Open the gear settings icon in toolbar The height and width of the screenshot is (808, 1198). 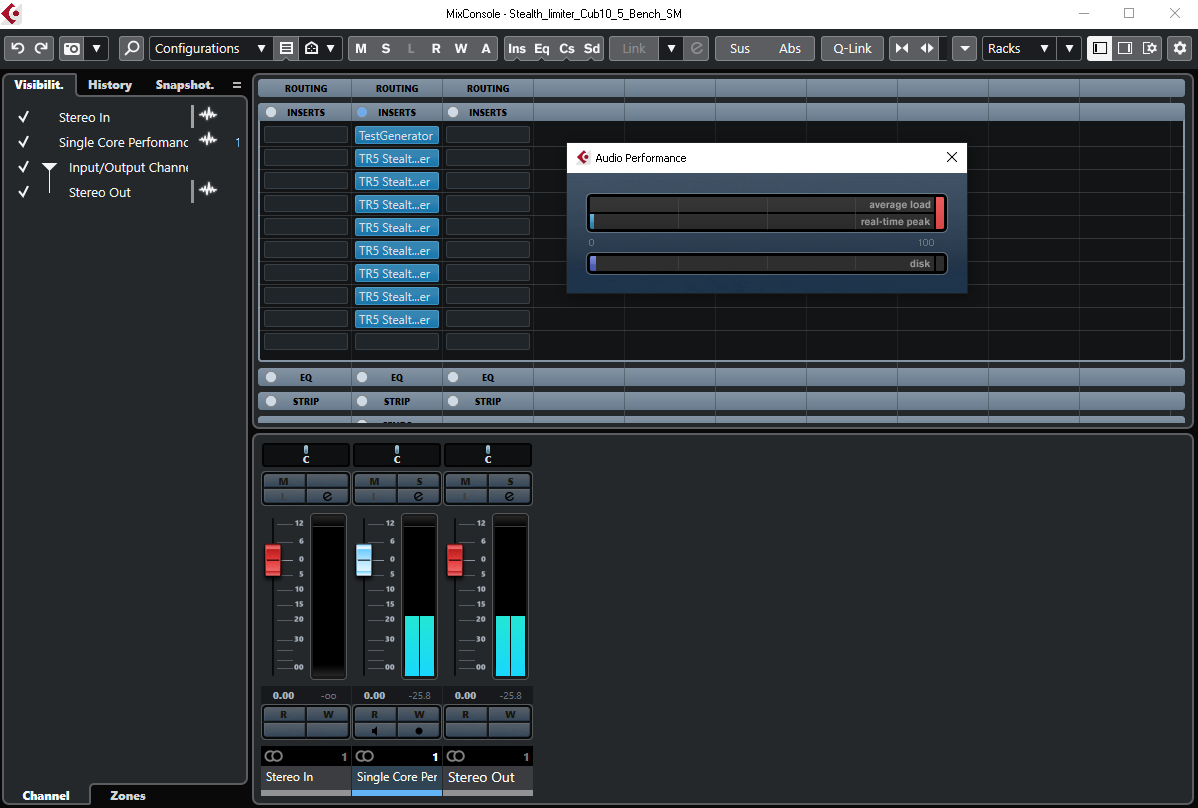point(1180,48)
